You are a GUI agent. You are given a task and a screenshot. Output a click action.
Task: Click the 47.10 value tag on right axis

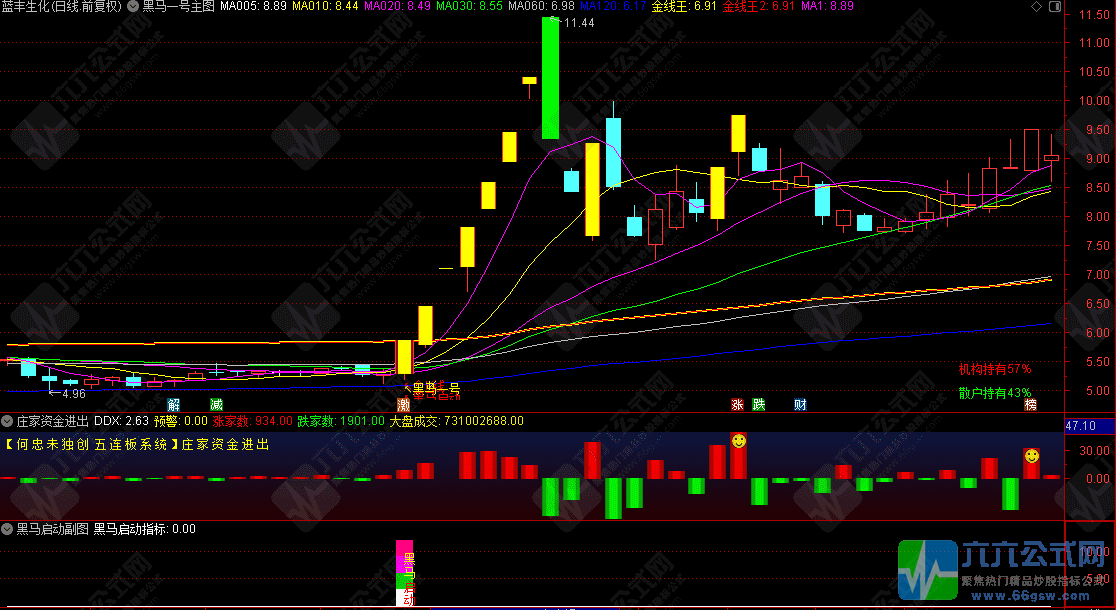(x=1083, y=426)
